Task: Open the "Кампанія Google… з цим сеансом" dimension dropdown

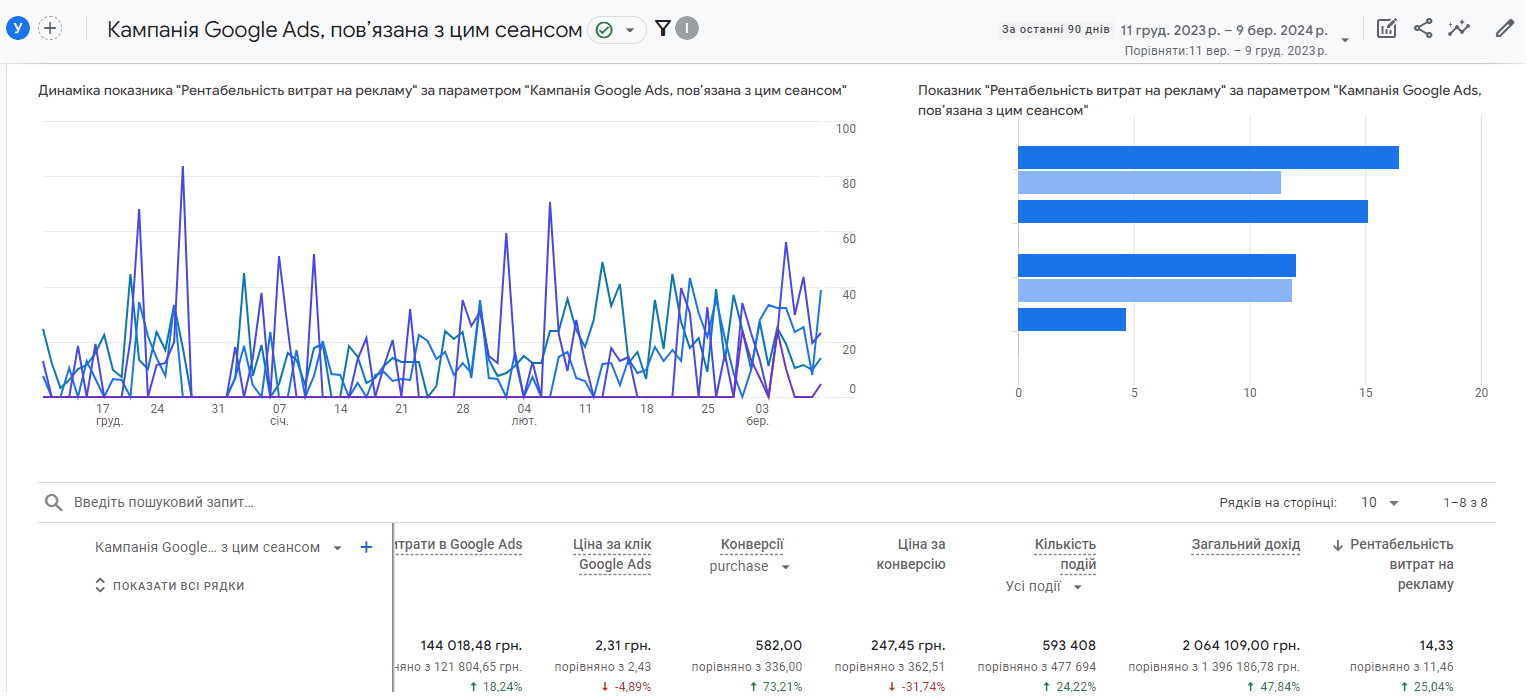Action: tap(219, 547)
